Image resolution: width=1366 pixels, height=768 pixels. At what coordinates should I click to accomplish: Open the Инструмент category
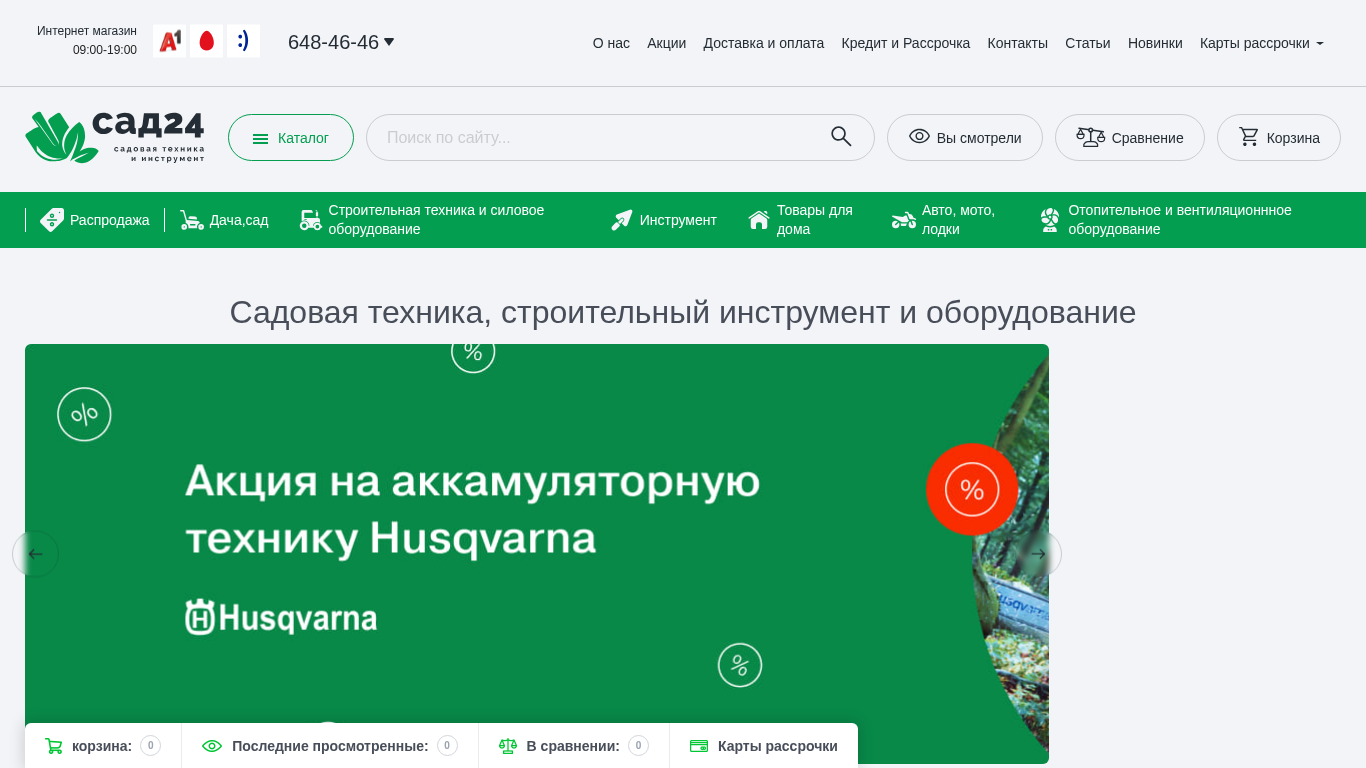tap(664, 220)
